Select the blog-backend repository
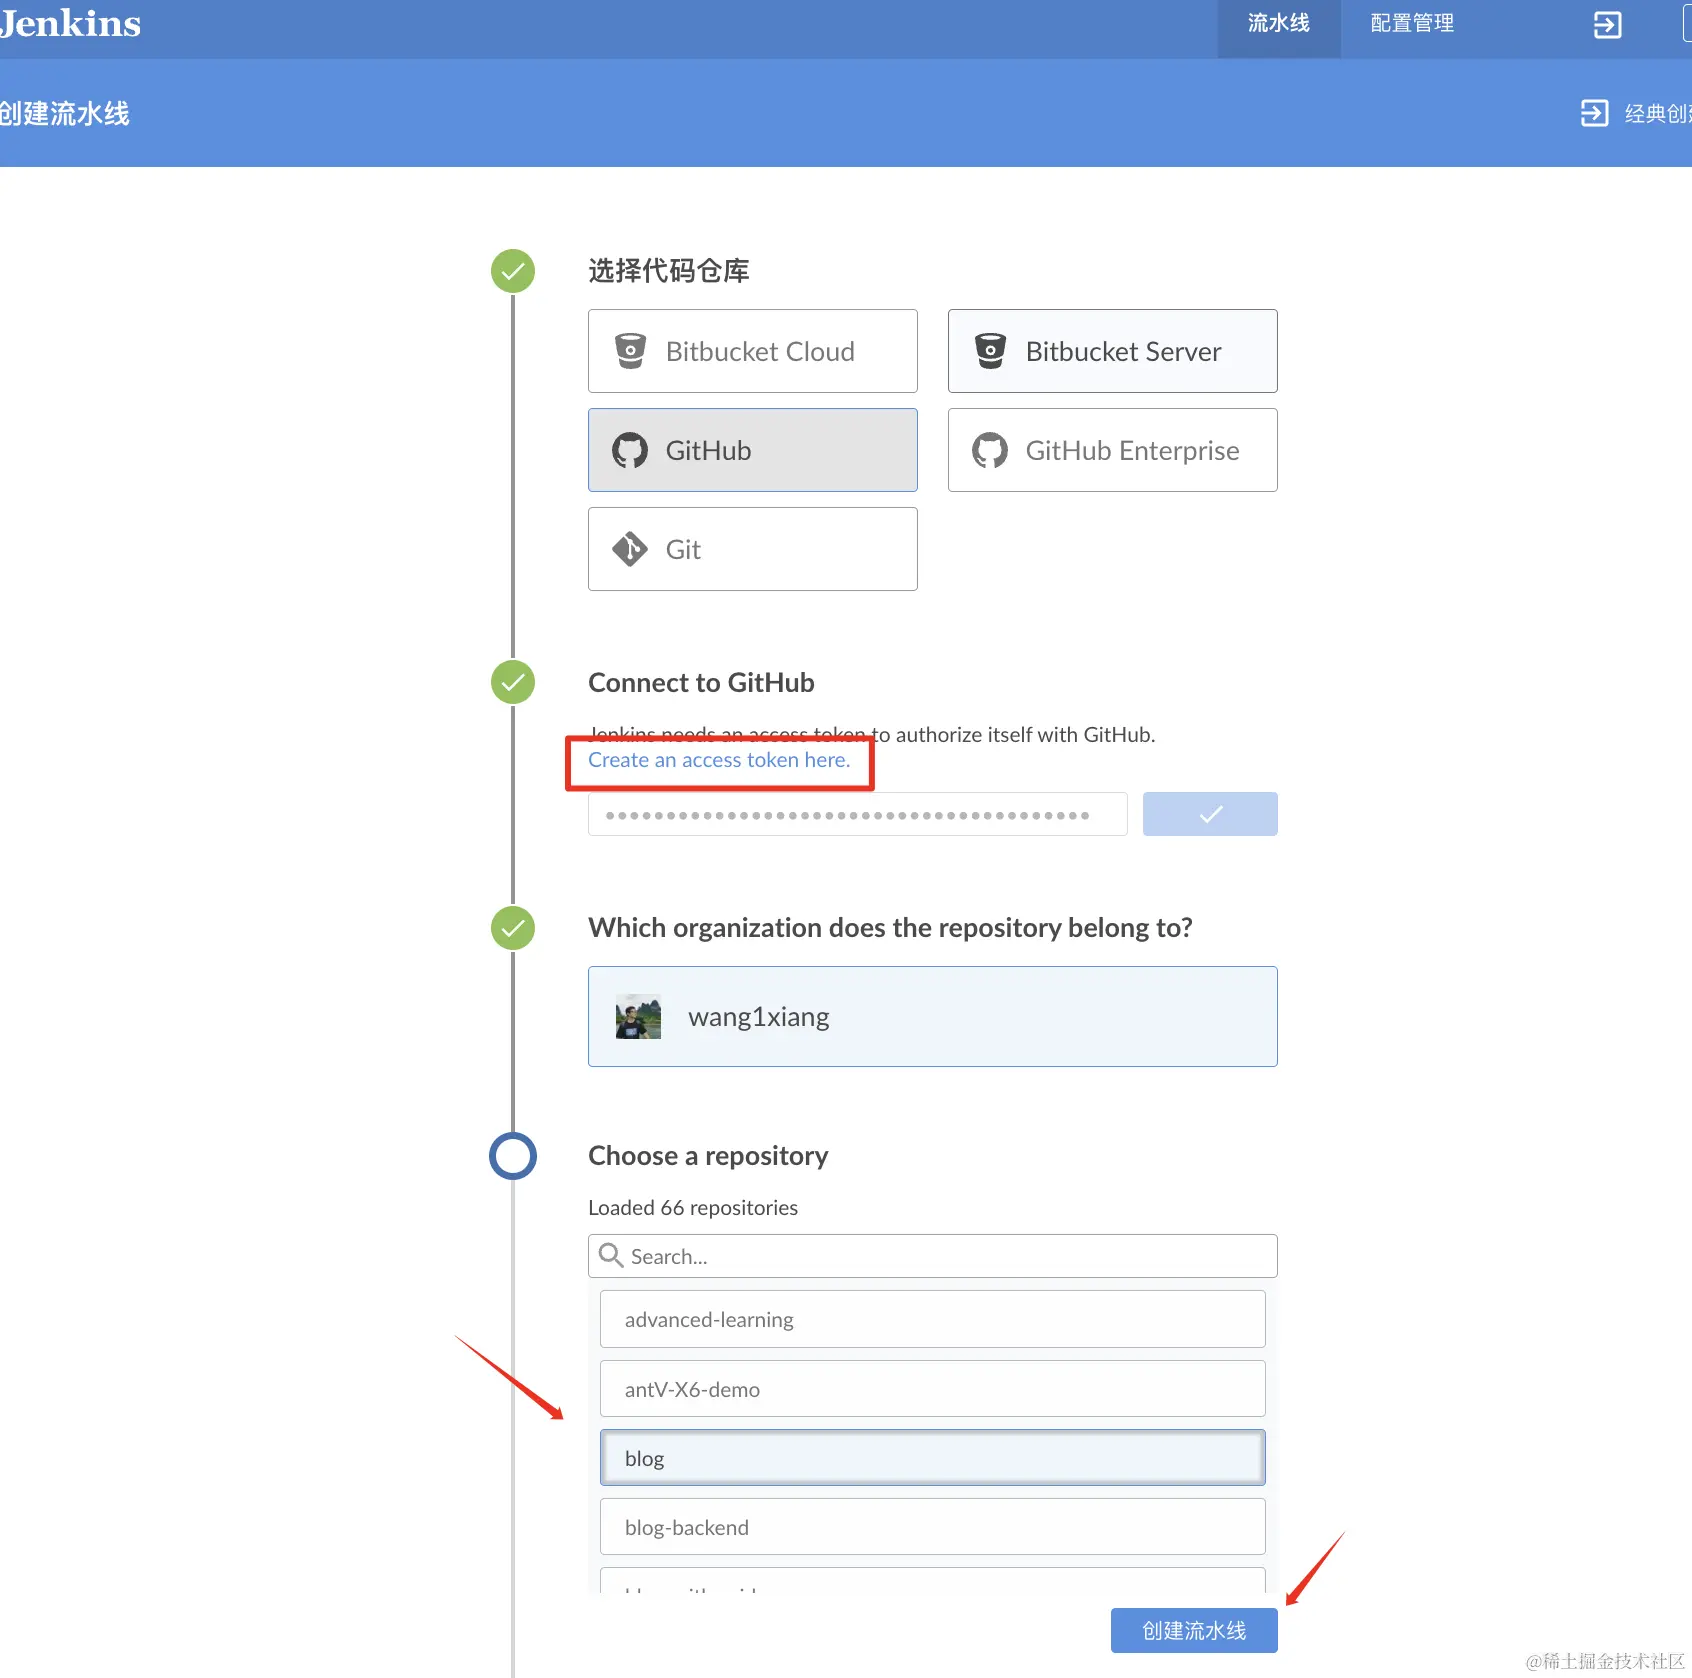1692x1678 pixels. [x=932, y=1527]
